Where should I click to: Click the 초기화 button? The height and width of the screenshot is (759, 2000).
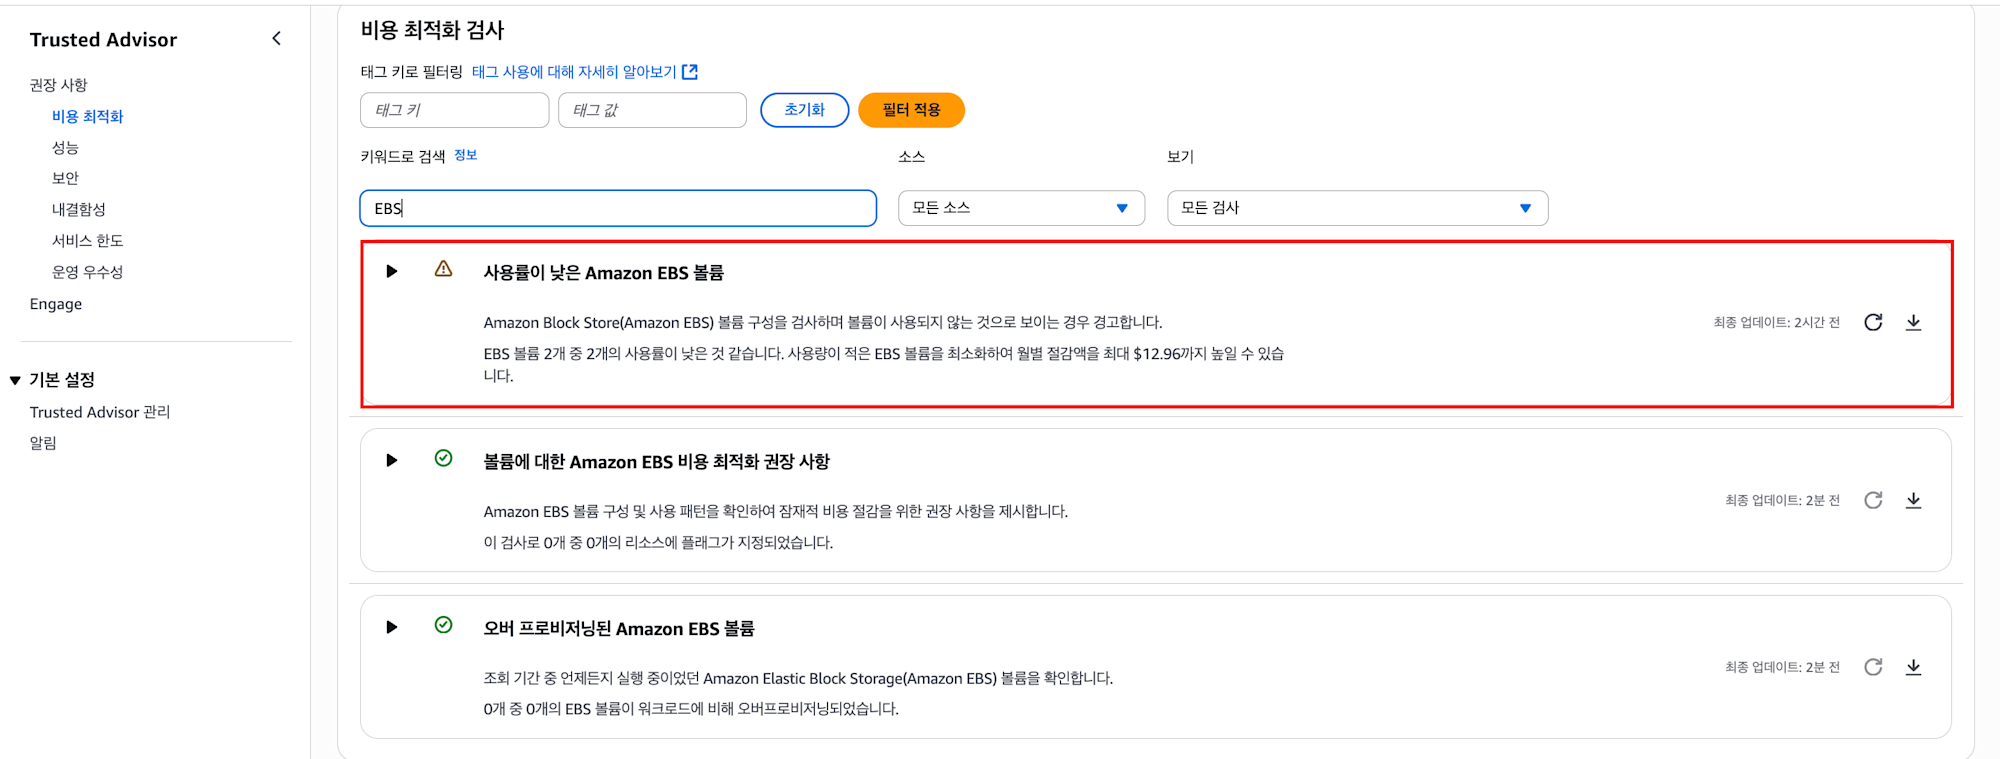pos(804,110)
